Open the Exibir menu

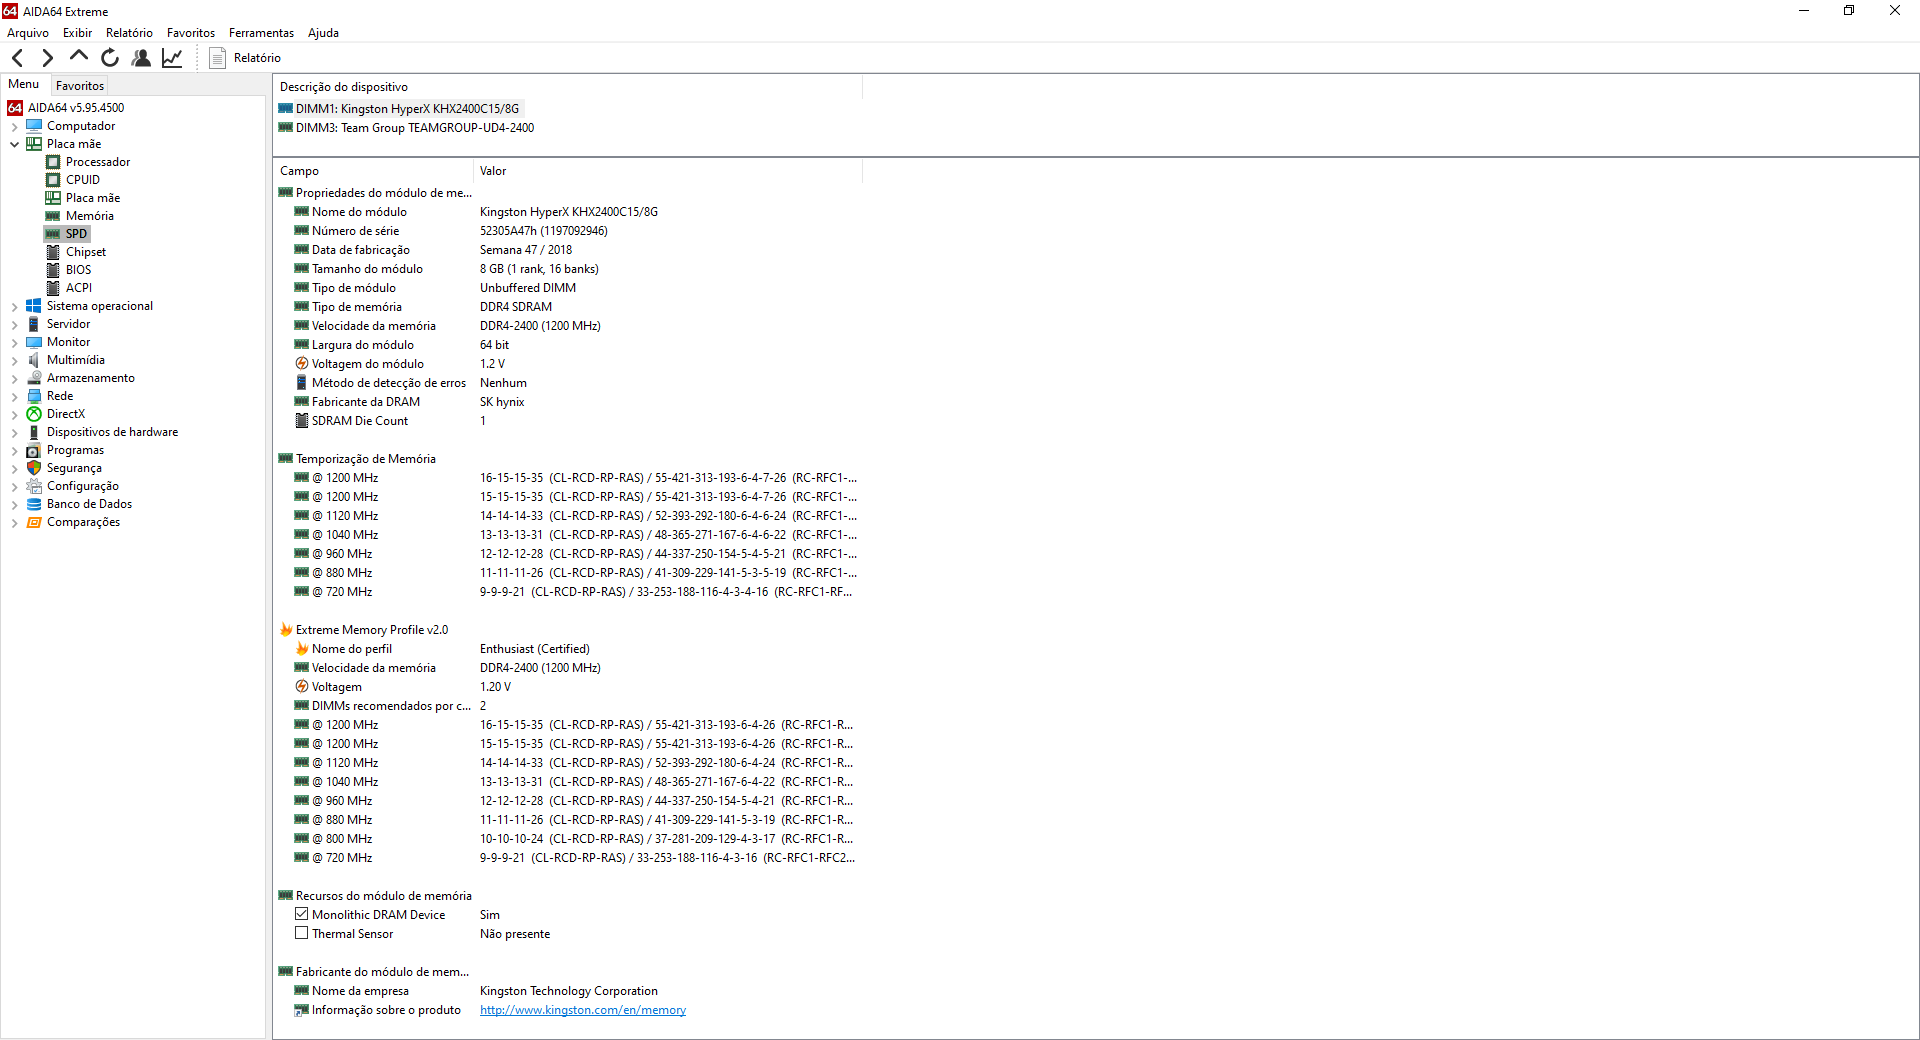tap(77, 33)
